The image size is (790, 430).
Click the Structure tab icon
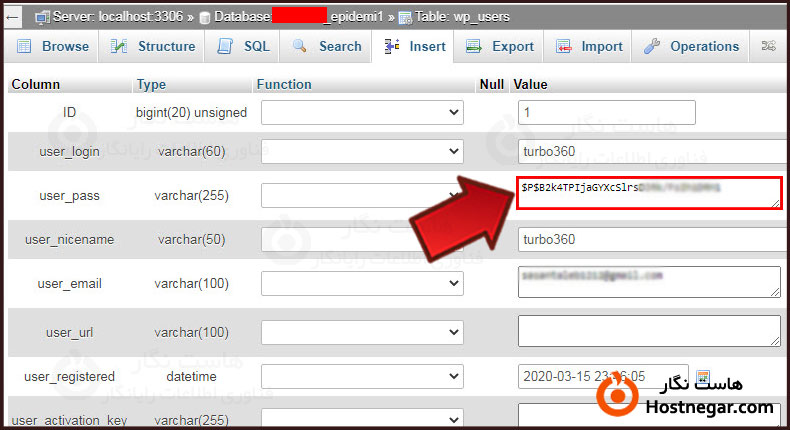click(120, 46)
